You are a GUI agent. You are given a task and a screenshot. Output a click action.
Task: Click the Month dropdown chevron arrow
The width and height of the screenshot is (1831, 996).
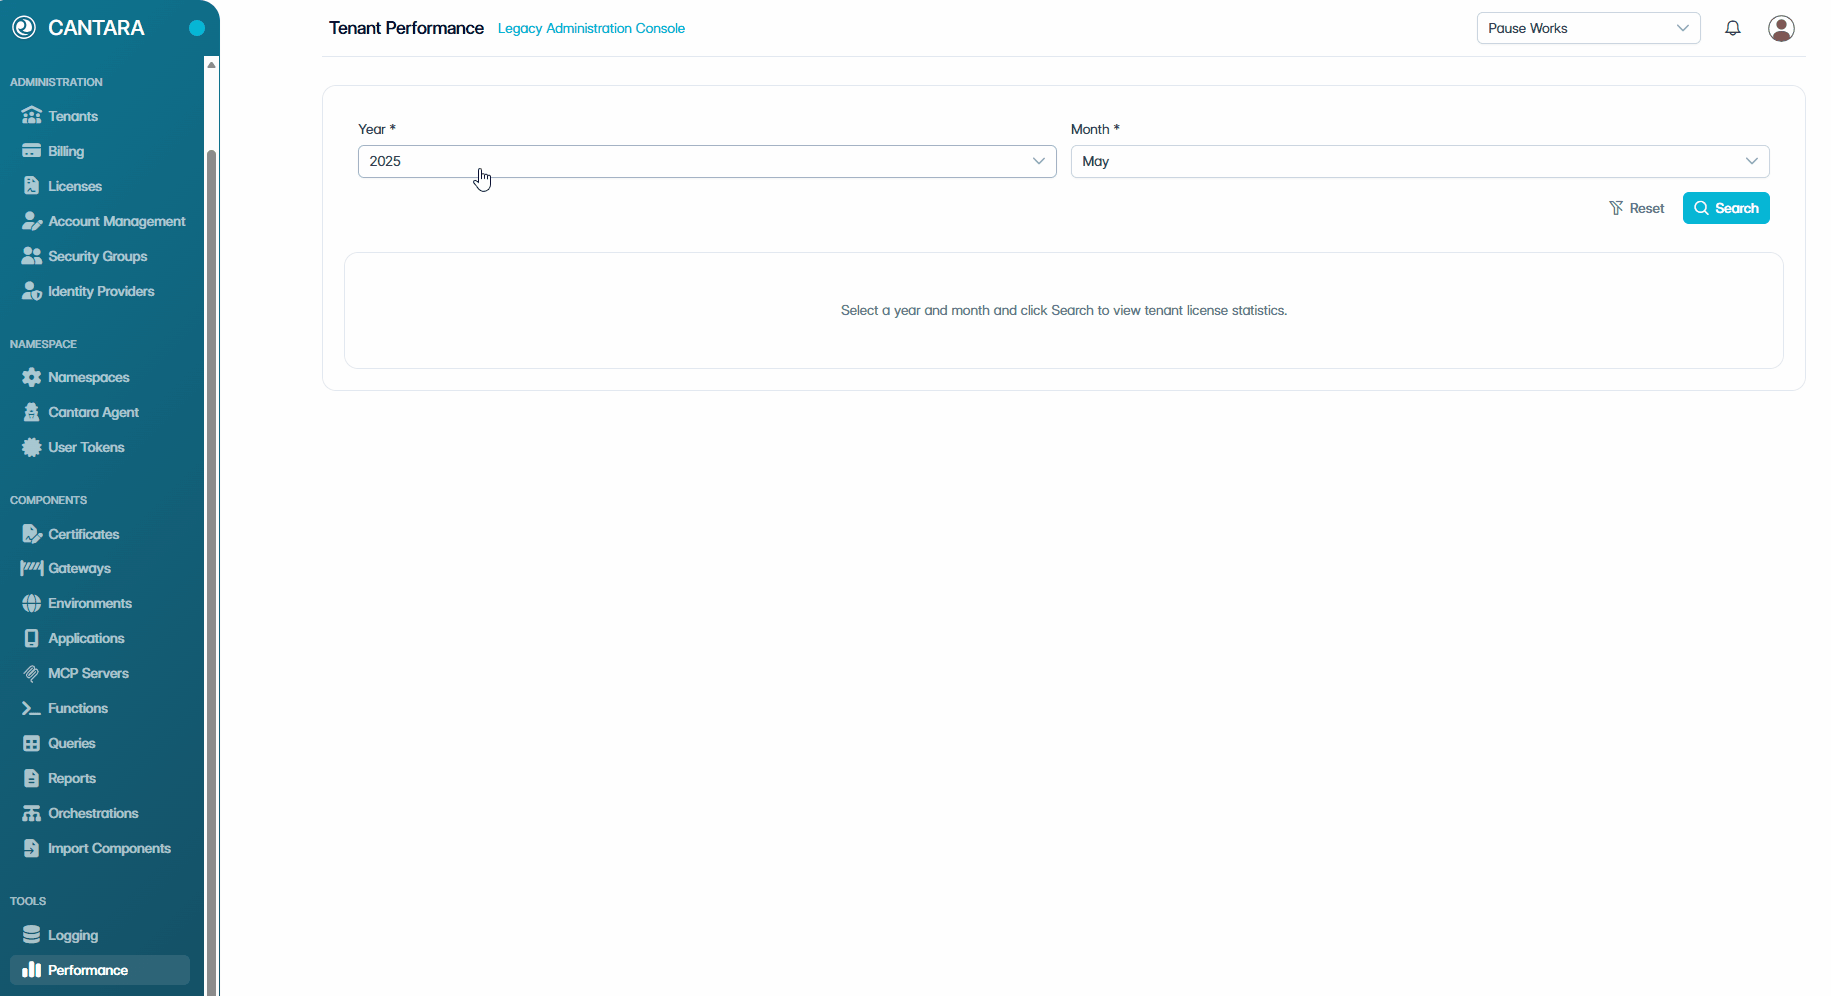(1752, 161)
